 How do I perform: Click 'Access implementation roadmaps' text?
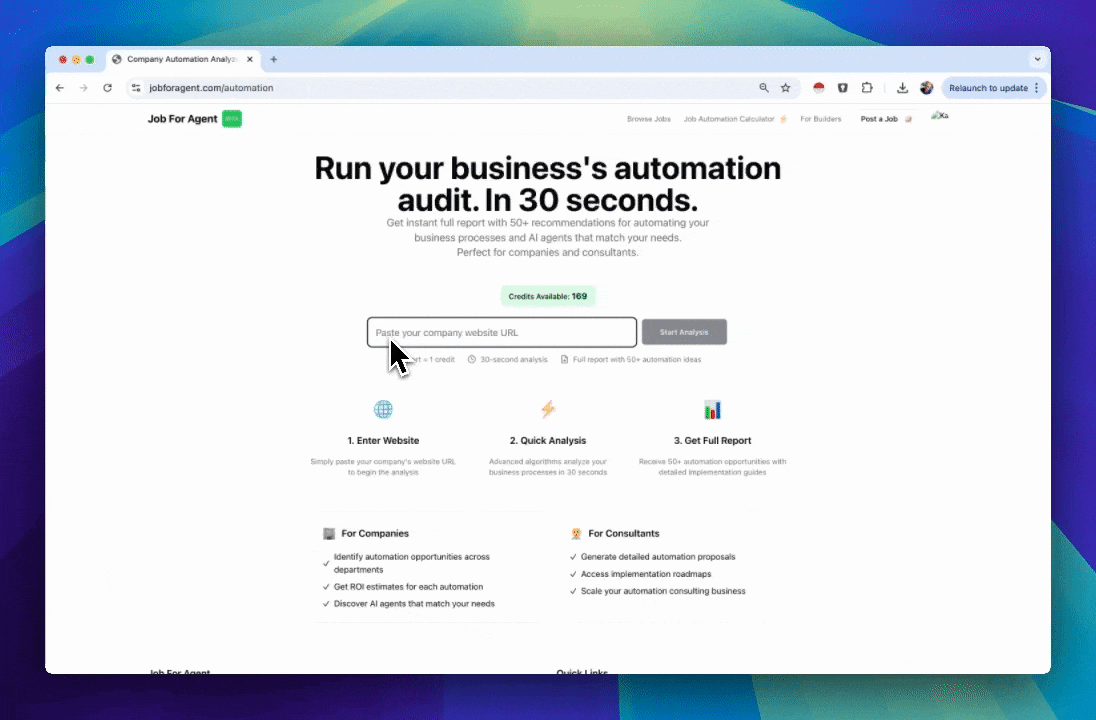[646, 574]
